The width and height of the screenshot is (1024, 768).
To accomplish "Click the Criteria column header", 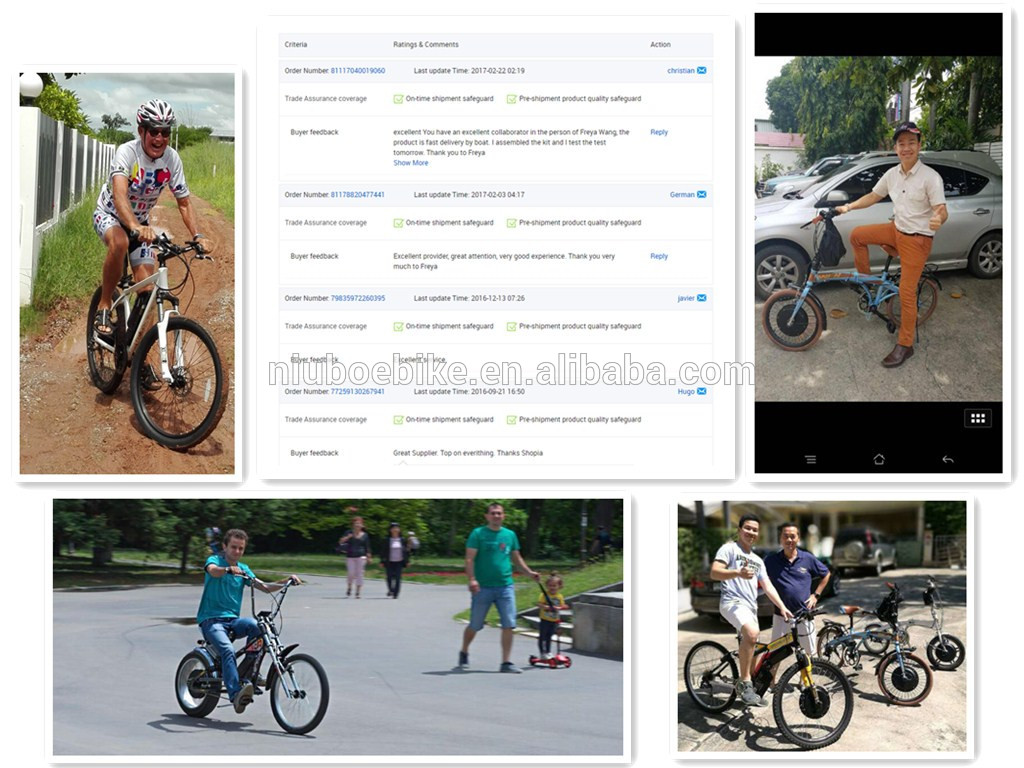I will (x=296, y=44).
